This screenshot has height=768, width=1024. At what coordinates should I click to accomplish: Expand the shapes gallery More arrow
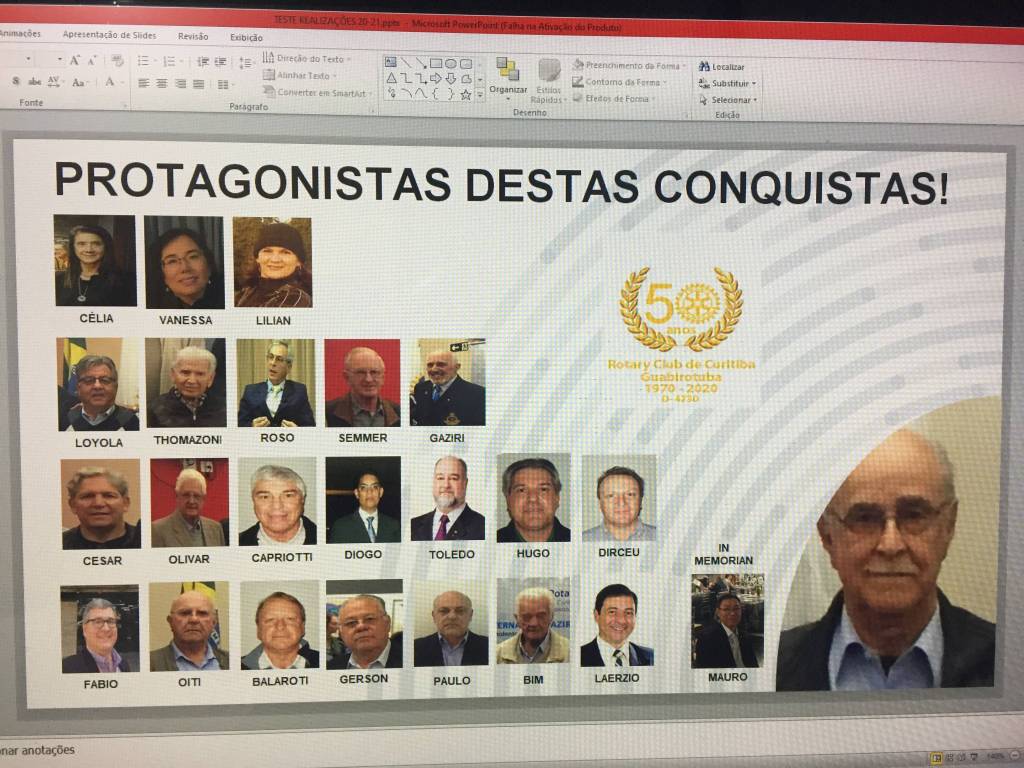pos(480,95)
